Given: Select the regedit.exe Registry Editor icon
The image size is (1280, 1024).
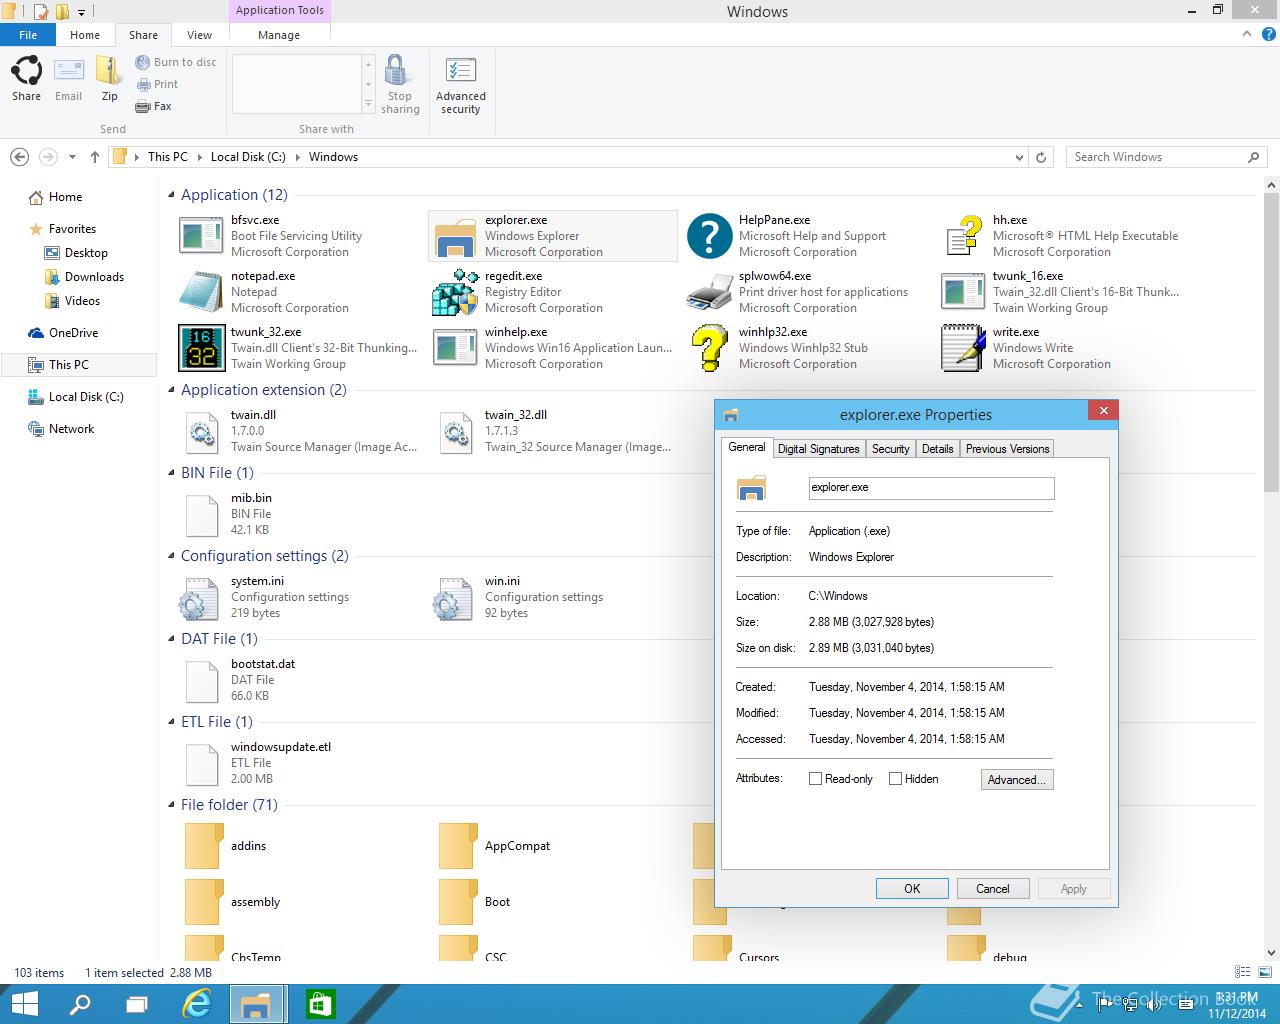Looking at the screenshot, I should pyautogui.click(x=455, y=292).
